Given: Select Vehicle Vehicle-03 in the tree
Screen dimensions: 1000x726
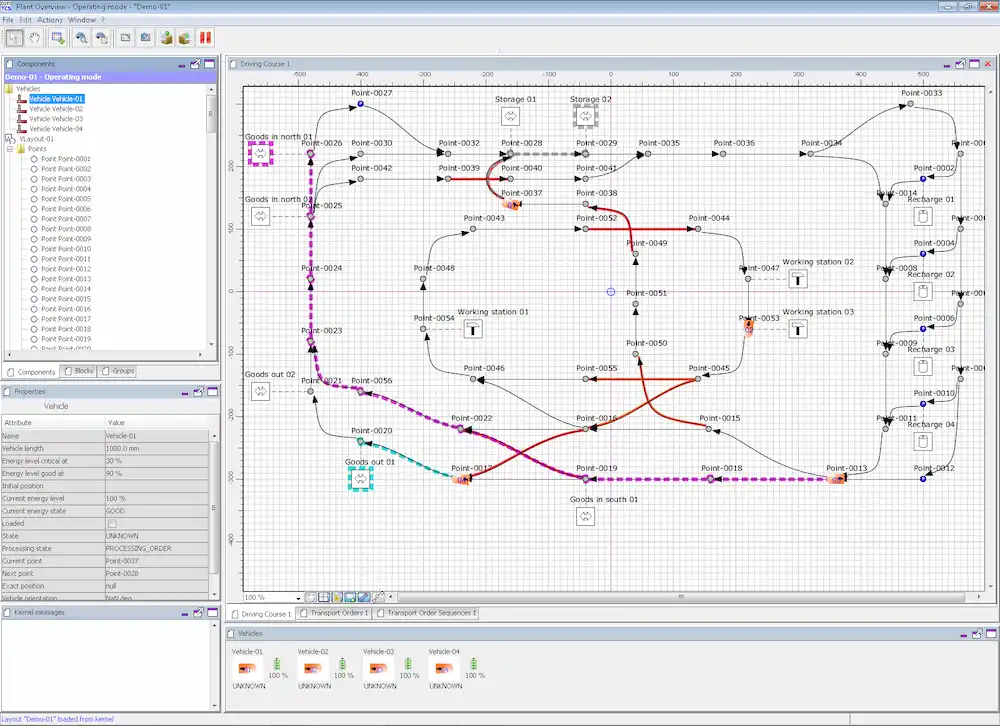Looking at the screenshot, I should pyautogui.click(x=56, y=119).
